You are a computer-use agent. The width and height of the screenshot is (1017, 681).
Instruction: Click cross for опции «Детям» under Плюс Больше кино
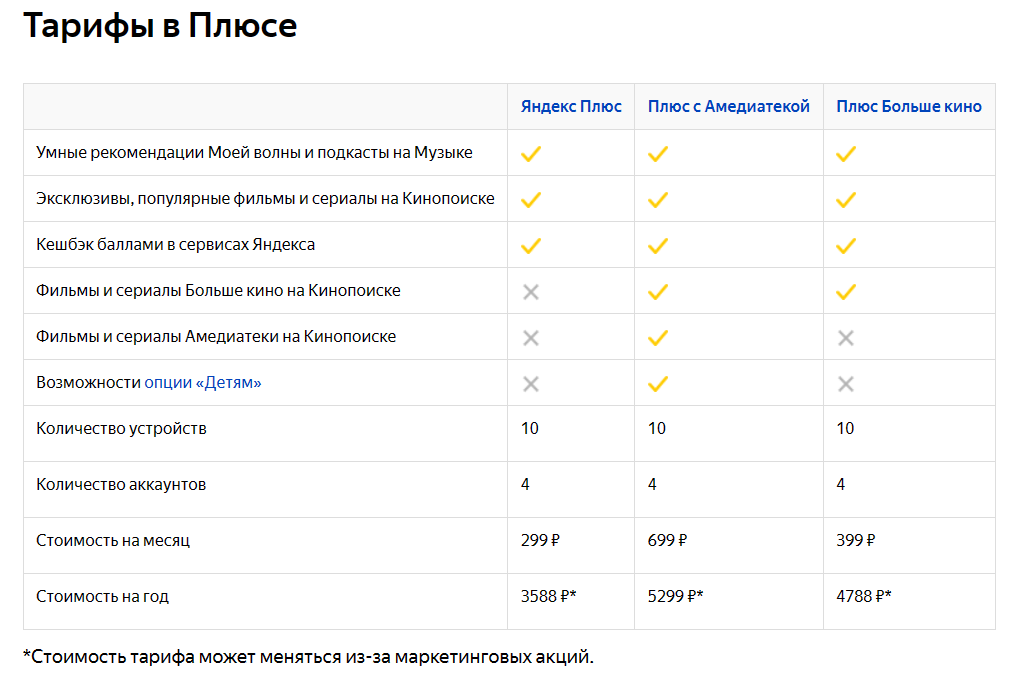tap(846, 383)
